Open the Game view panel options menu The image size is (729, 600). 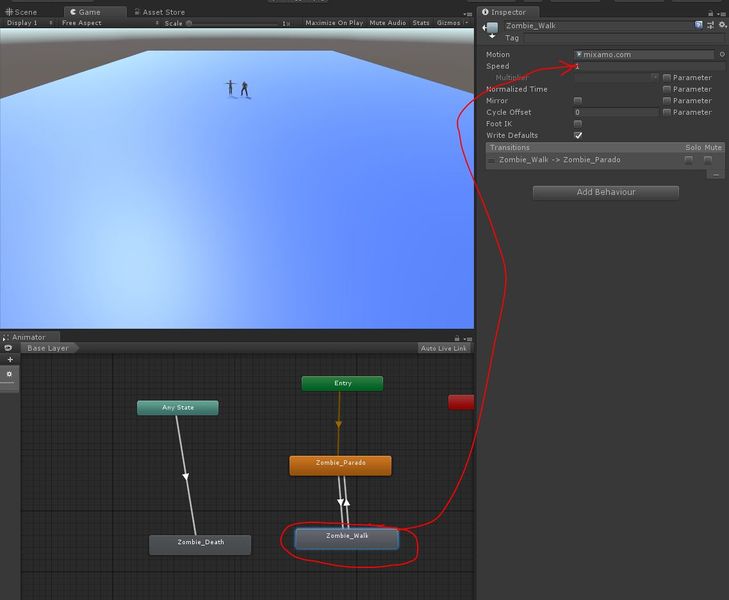[468, 14]
